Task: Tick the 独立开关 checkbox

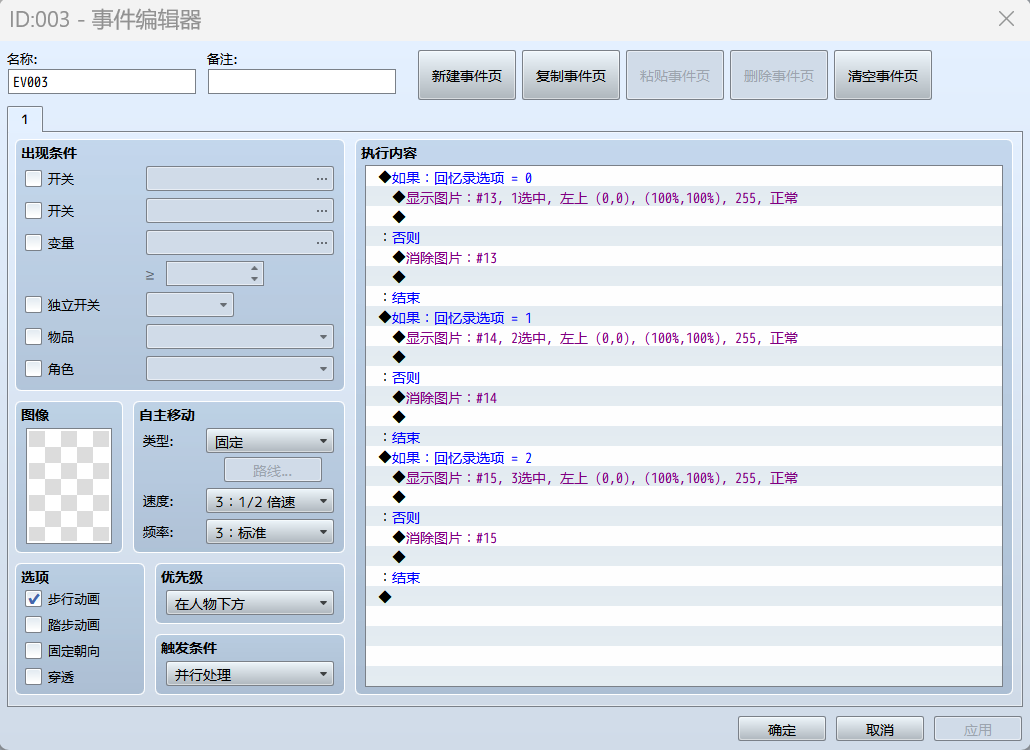Action: point(33,305)
